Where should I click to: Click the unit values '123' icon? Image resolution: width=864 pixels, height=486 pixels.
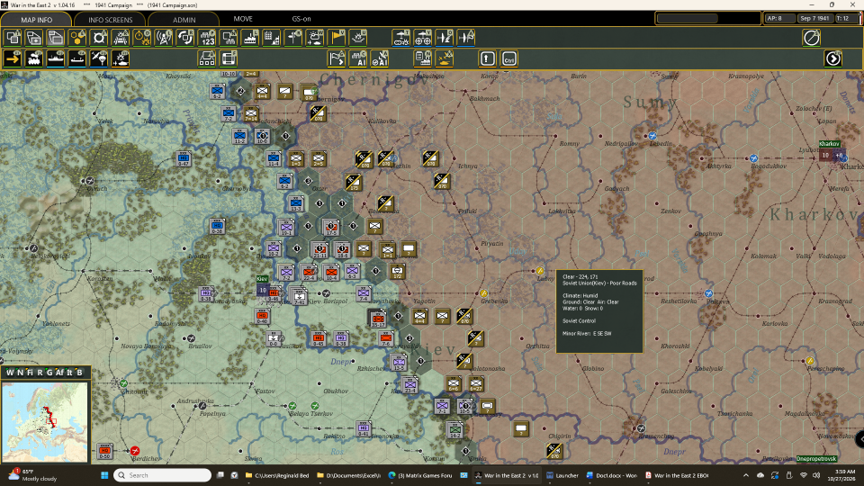coord(207,37)
